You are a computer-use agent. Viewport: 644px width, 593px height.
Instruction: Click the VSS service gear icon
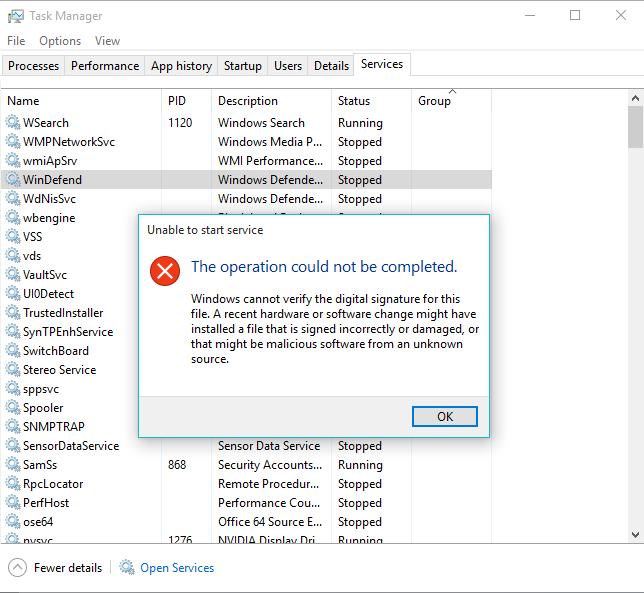[x=13, y=237]
